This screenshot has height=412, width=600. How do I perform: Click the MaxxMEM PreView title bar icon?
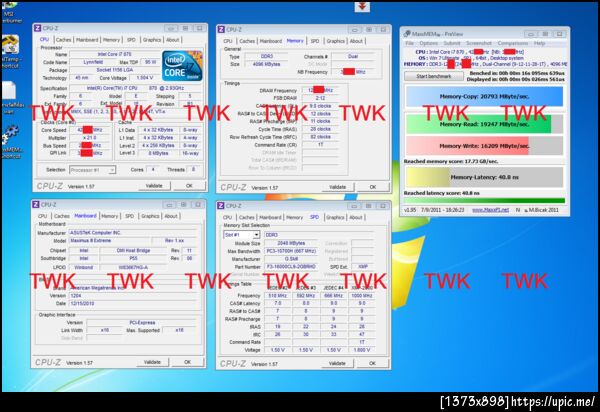pyautogui.click(x=407, y=34)
